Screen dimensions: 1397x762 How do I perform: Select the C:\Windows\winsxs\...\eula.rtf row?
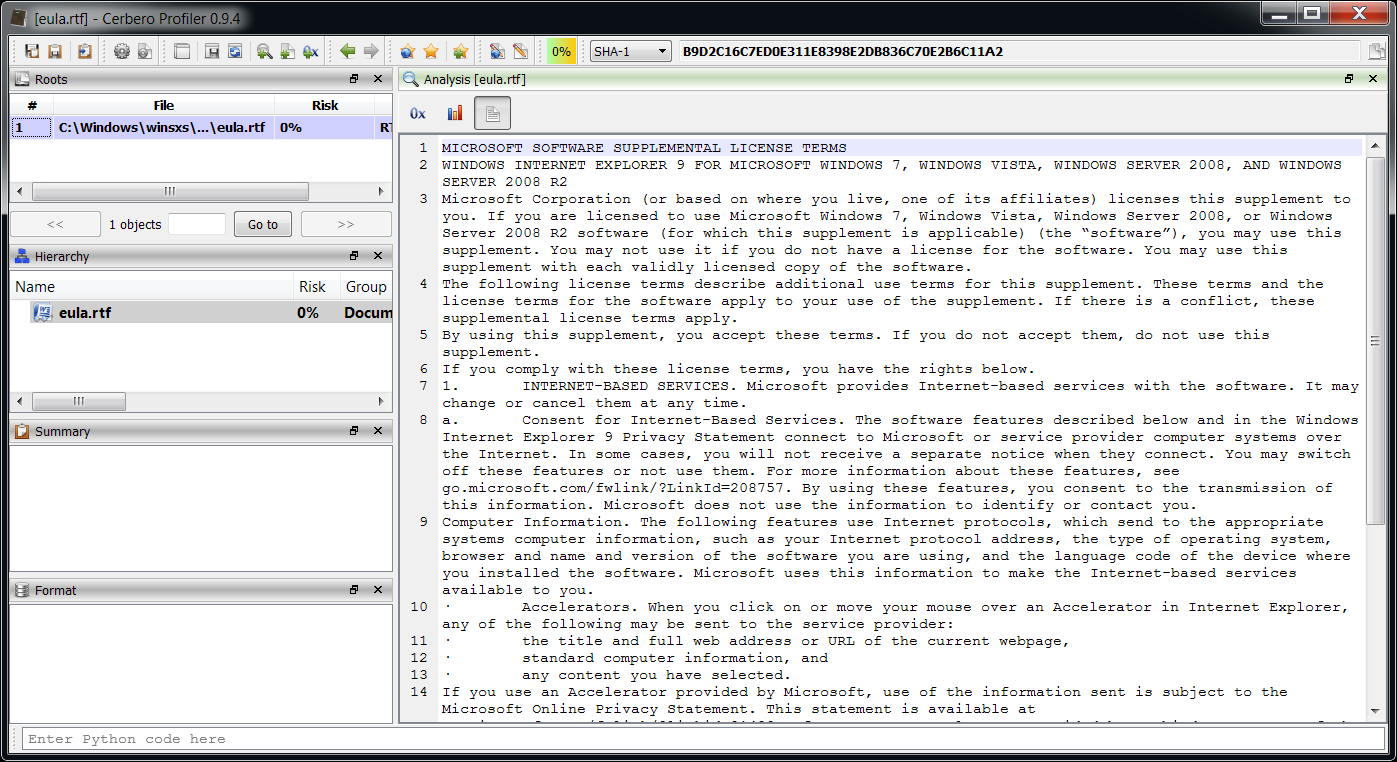pos(202,127)
